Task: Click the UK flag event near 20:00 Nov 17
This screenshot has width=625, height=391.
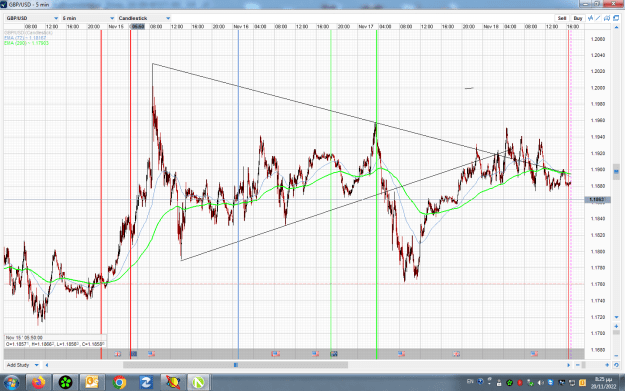Action: click(x=456, y=354)
